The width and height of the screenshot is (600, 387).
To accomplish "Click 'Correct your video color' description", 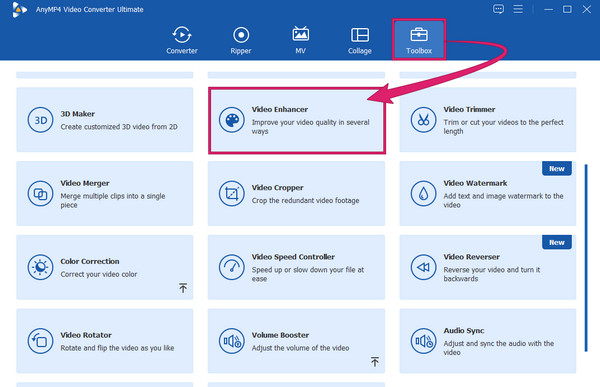I will click(x=99, y=274).
